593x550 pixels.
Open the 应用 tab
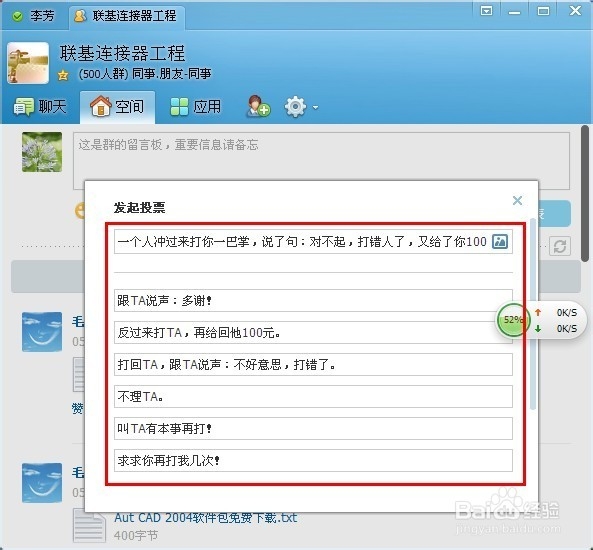pos(196,107)
